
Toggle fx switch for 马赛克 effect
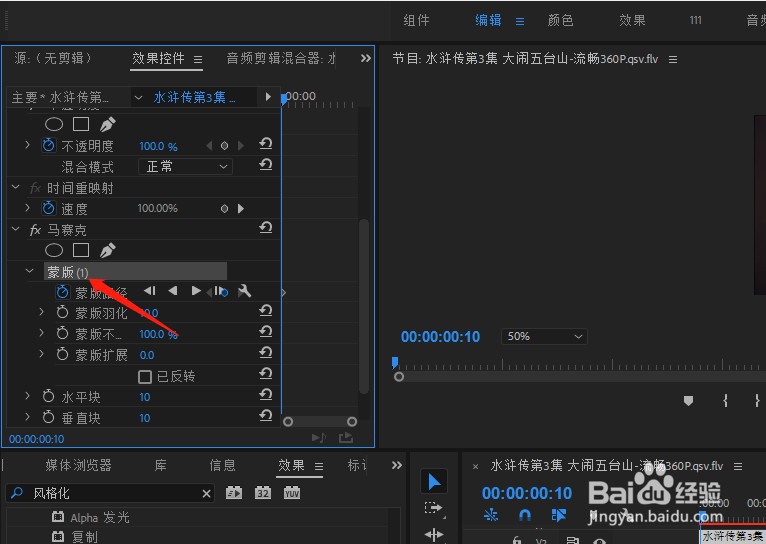click(35, 230)
